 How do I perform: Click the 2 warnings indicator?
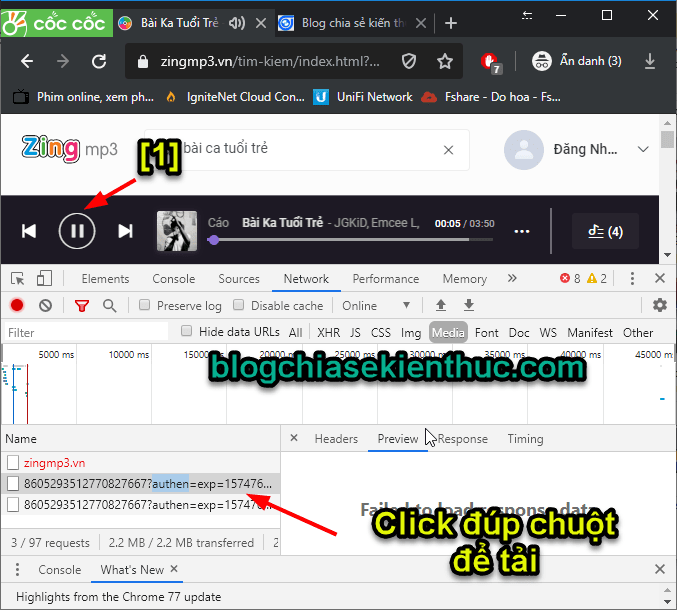597,278
